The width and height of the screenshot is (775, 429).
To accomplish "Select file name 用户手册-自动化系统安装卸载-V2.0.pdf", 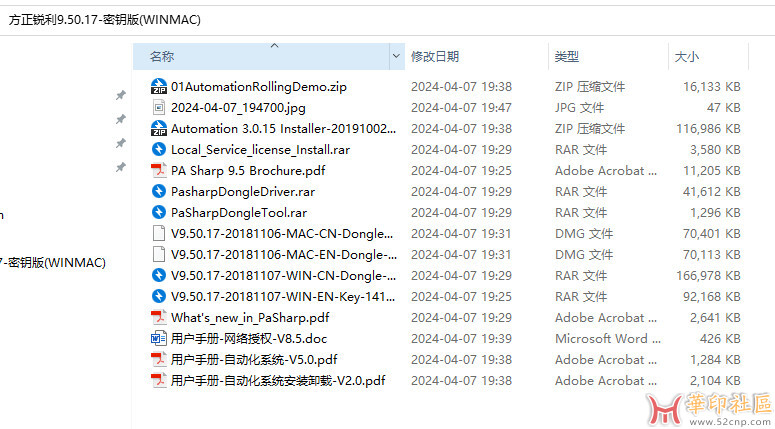I will [x=278, y=381].
